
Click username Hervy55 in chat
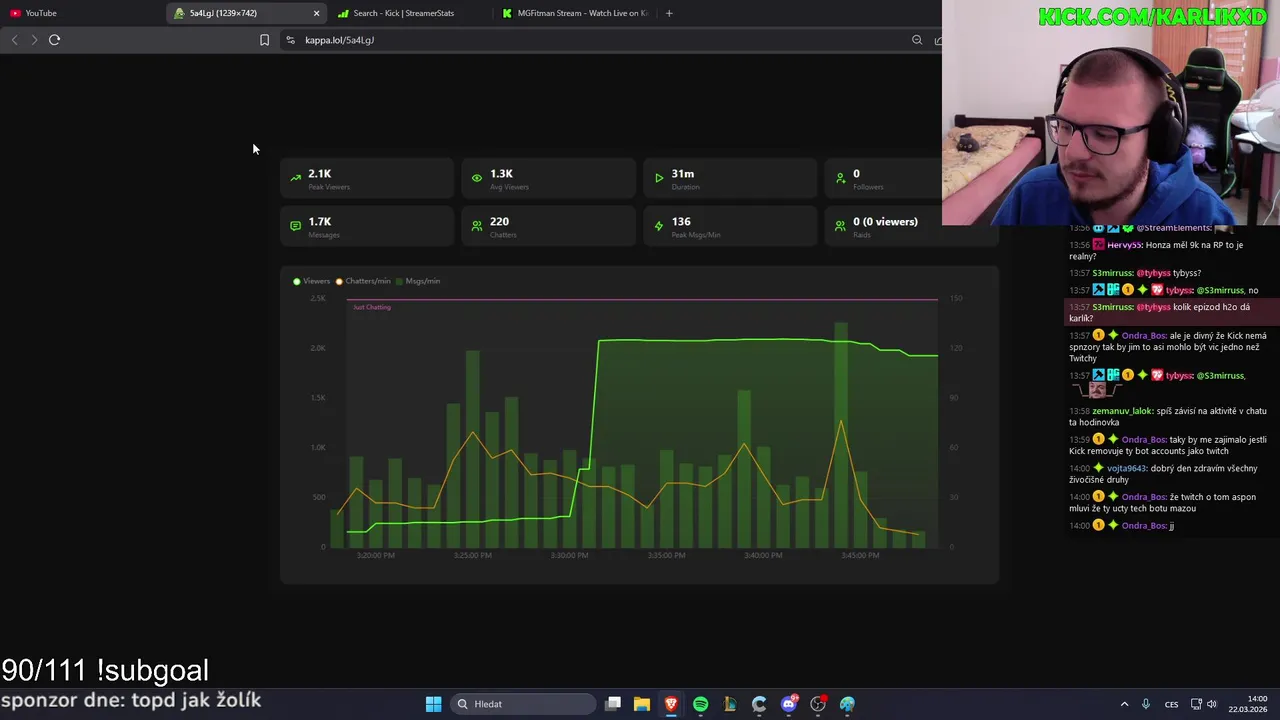[x=1124, y=245]
